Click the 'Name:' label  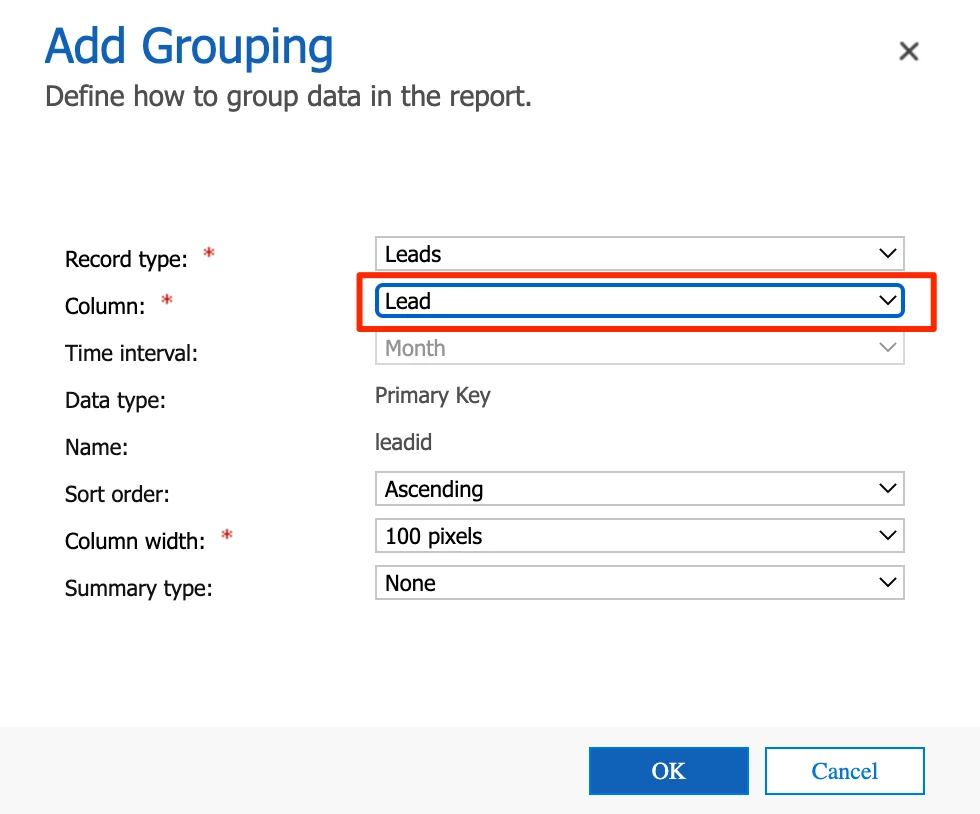[x=96, y=447]
